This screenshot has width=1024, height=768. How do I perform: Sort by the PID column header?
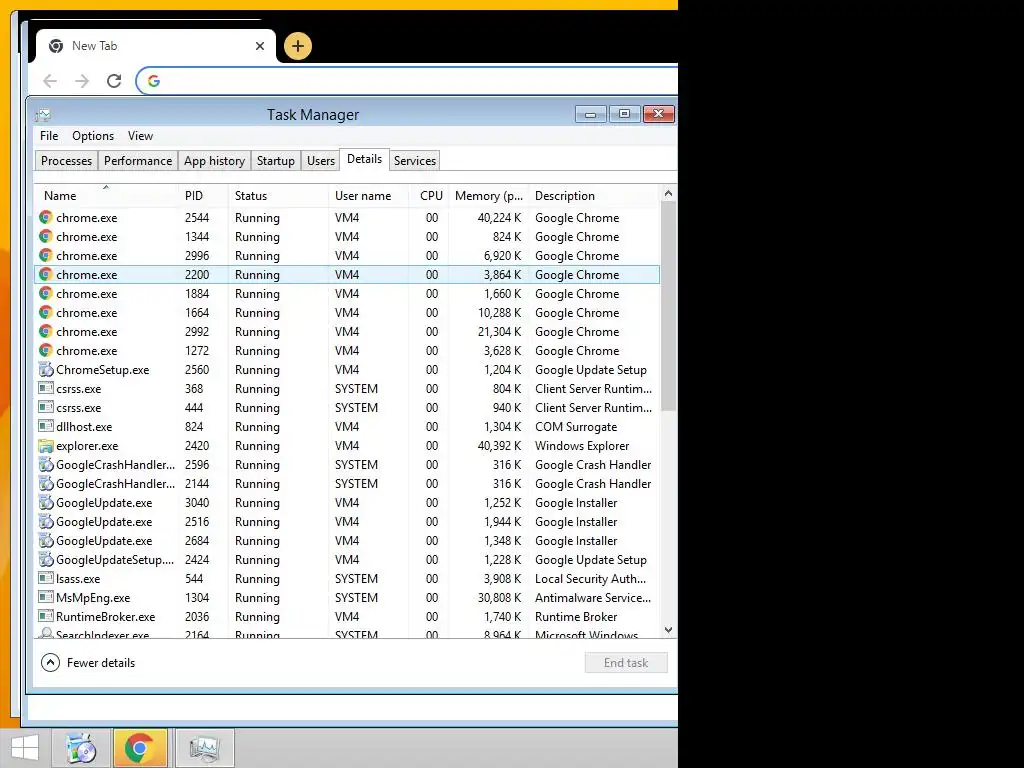pyautogui.click(x=203, y=196)
